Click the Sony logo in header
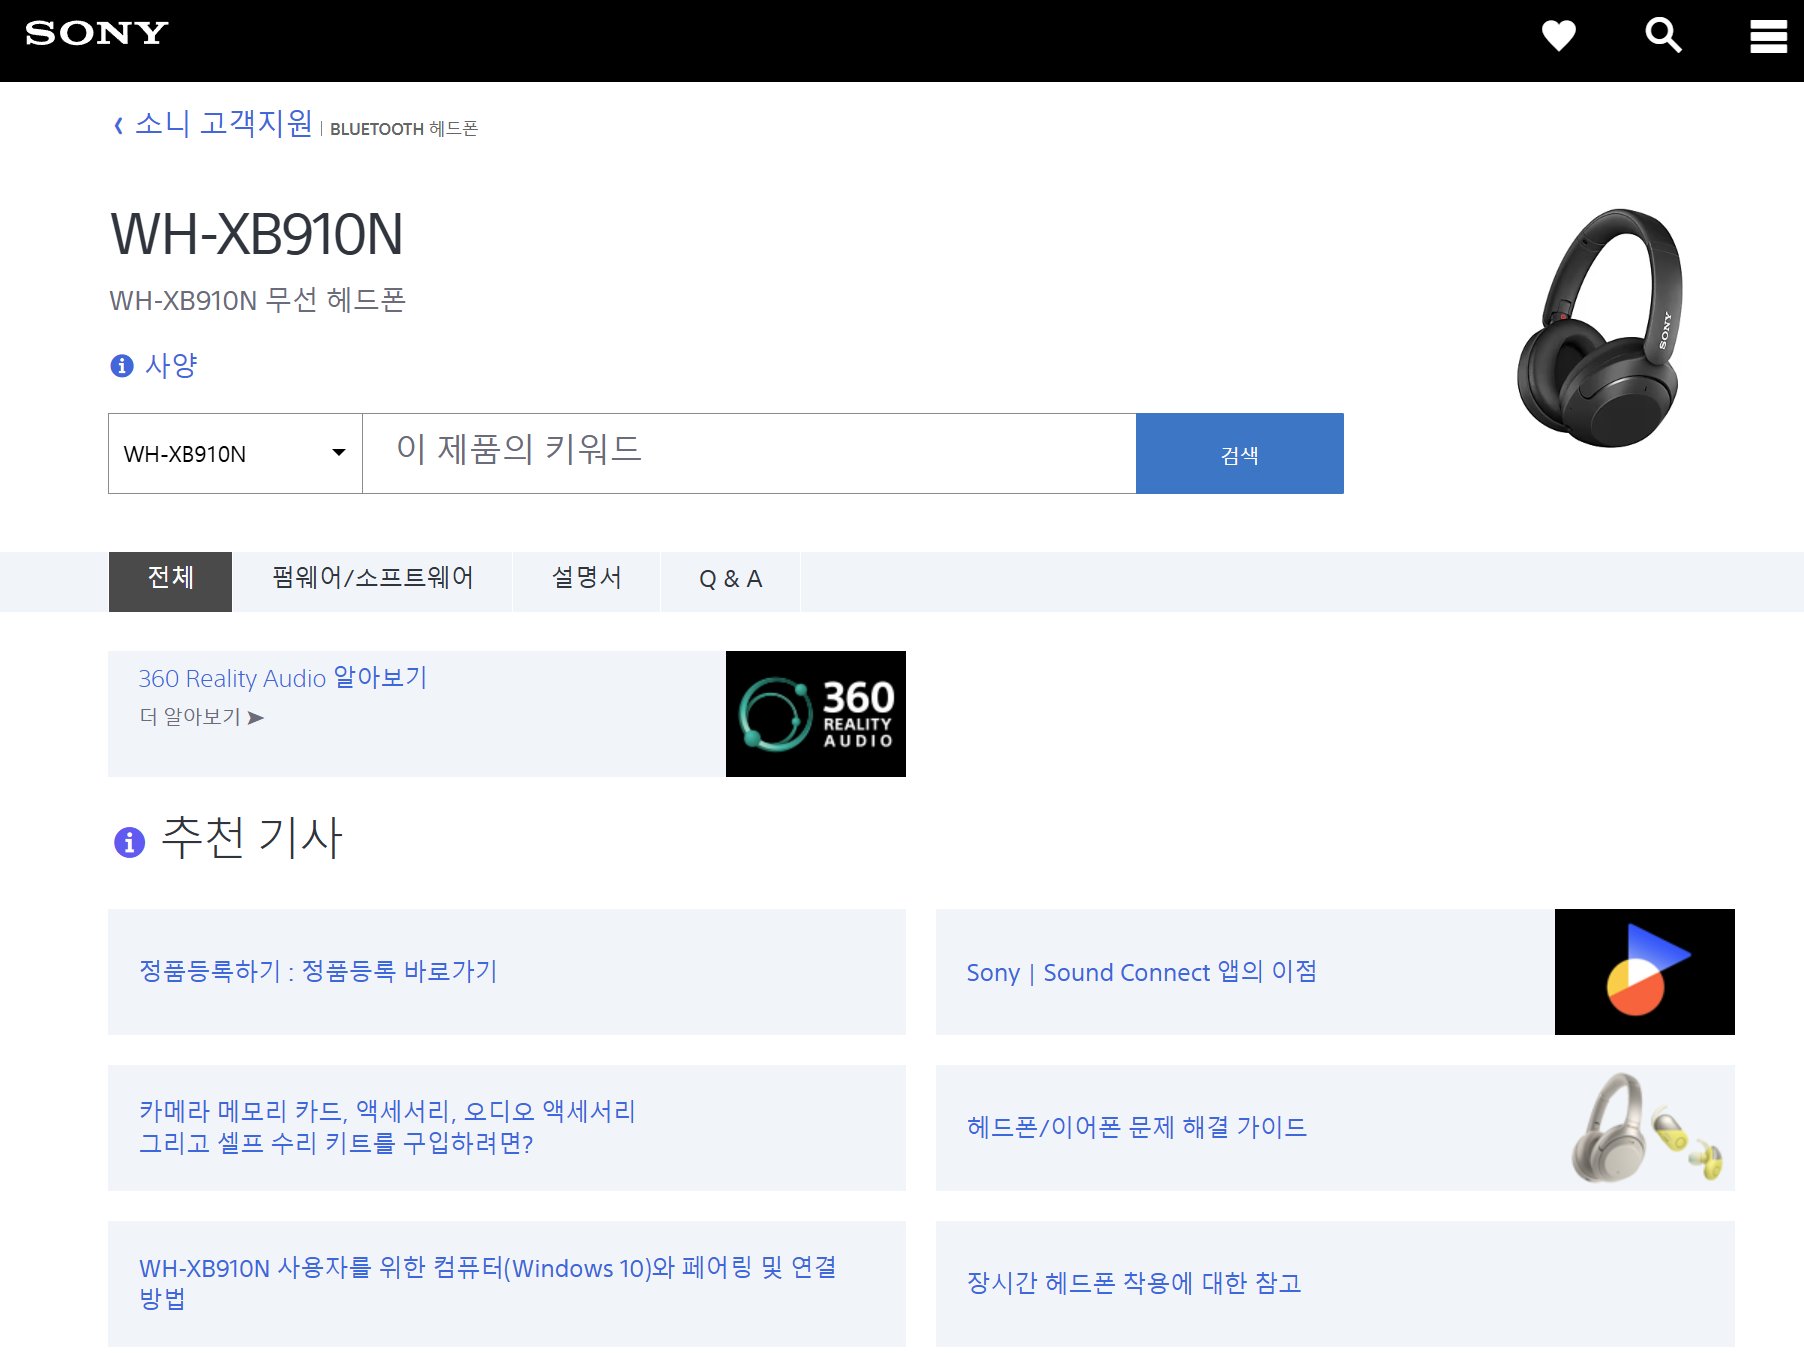The width and height of the screenshot is (1804, 1353). [96, 33]
